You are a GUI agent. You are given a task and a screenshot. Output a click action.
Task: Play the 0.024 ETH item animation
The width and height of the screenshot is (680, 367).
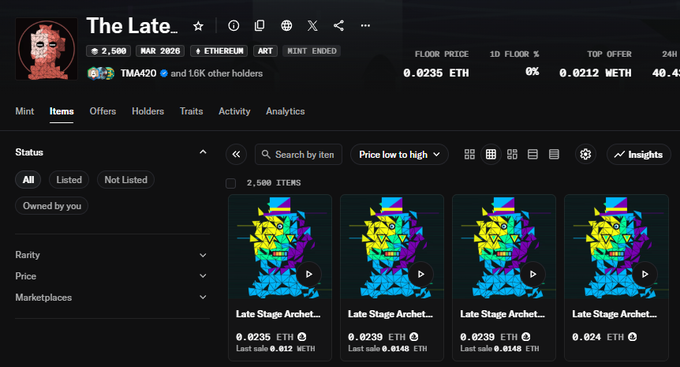[645, 274]
